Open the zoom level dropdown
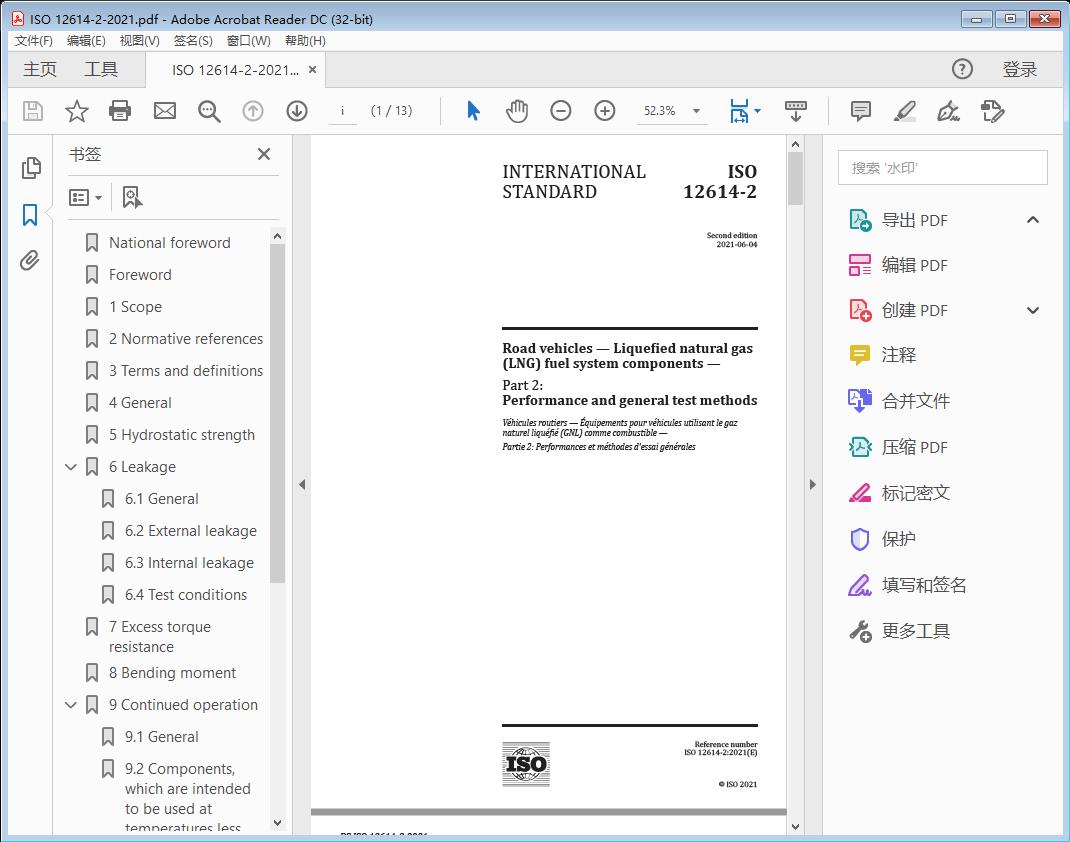The height and width of the screenshot is (842, 1070). [696, 111]
